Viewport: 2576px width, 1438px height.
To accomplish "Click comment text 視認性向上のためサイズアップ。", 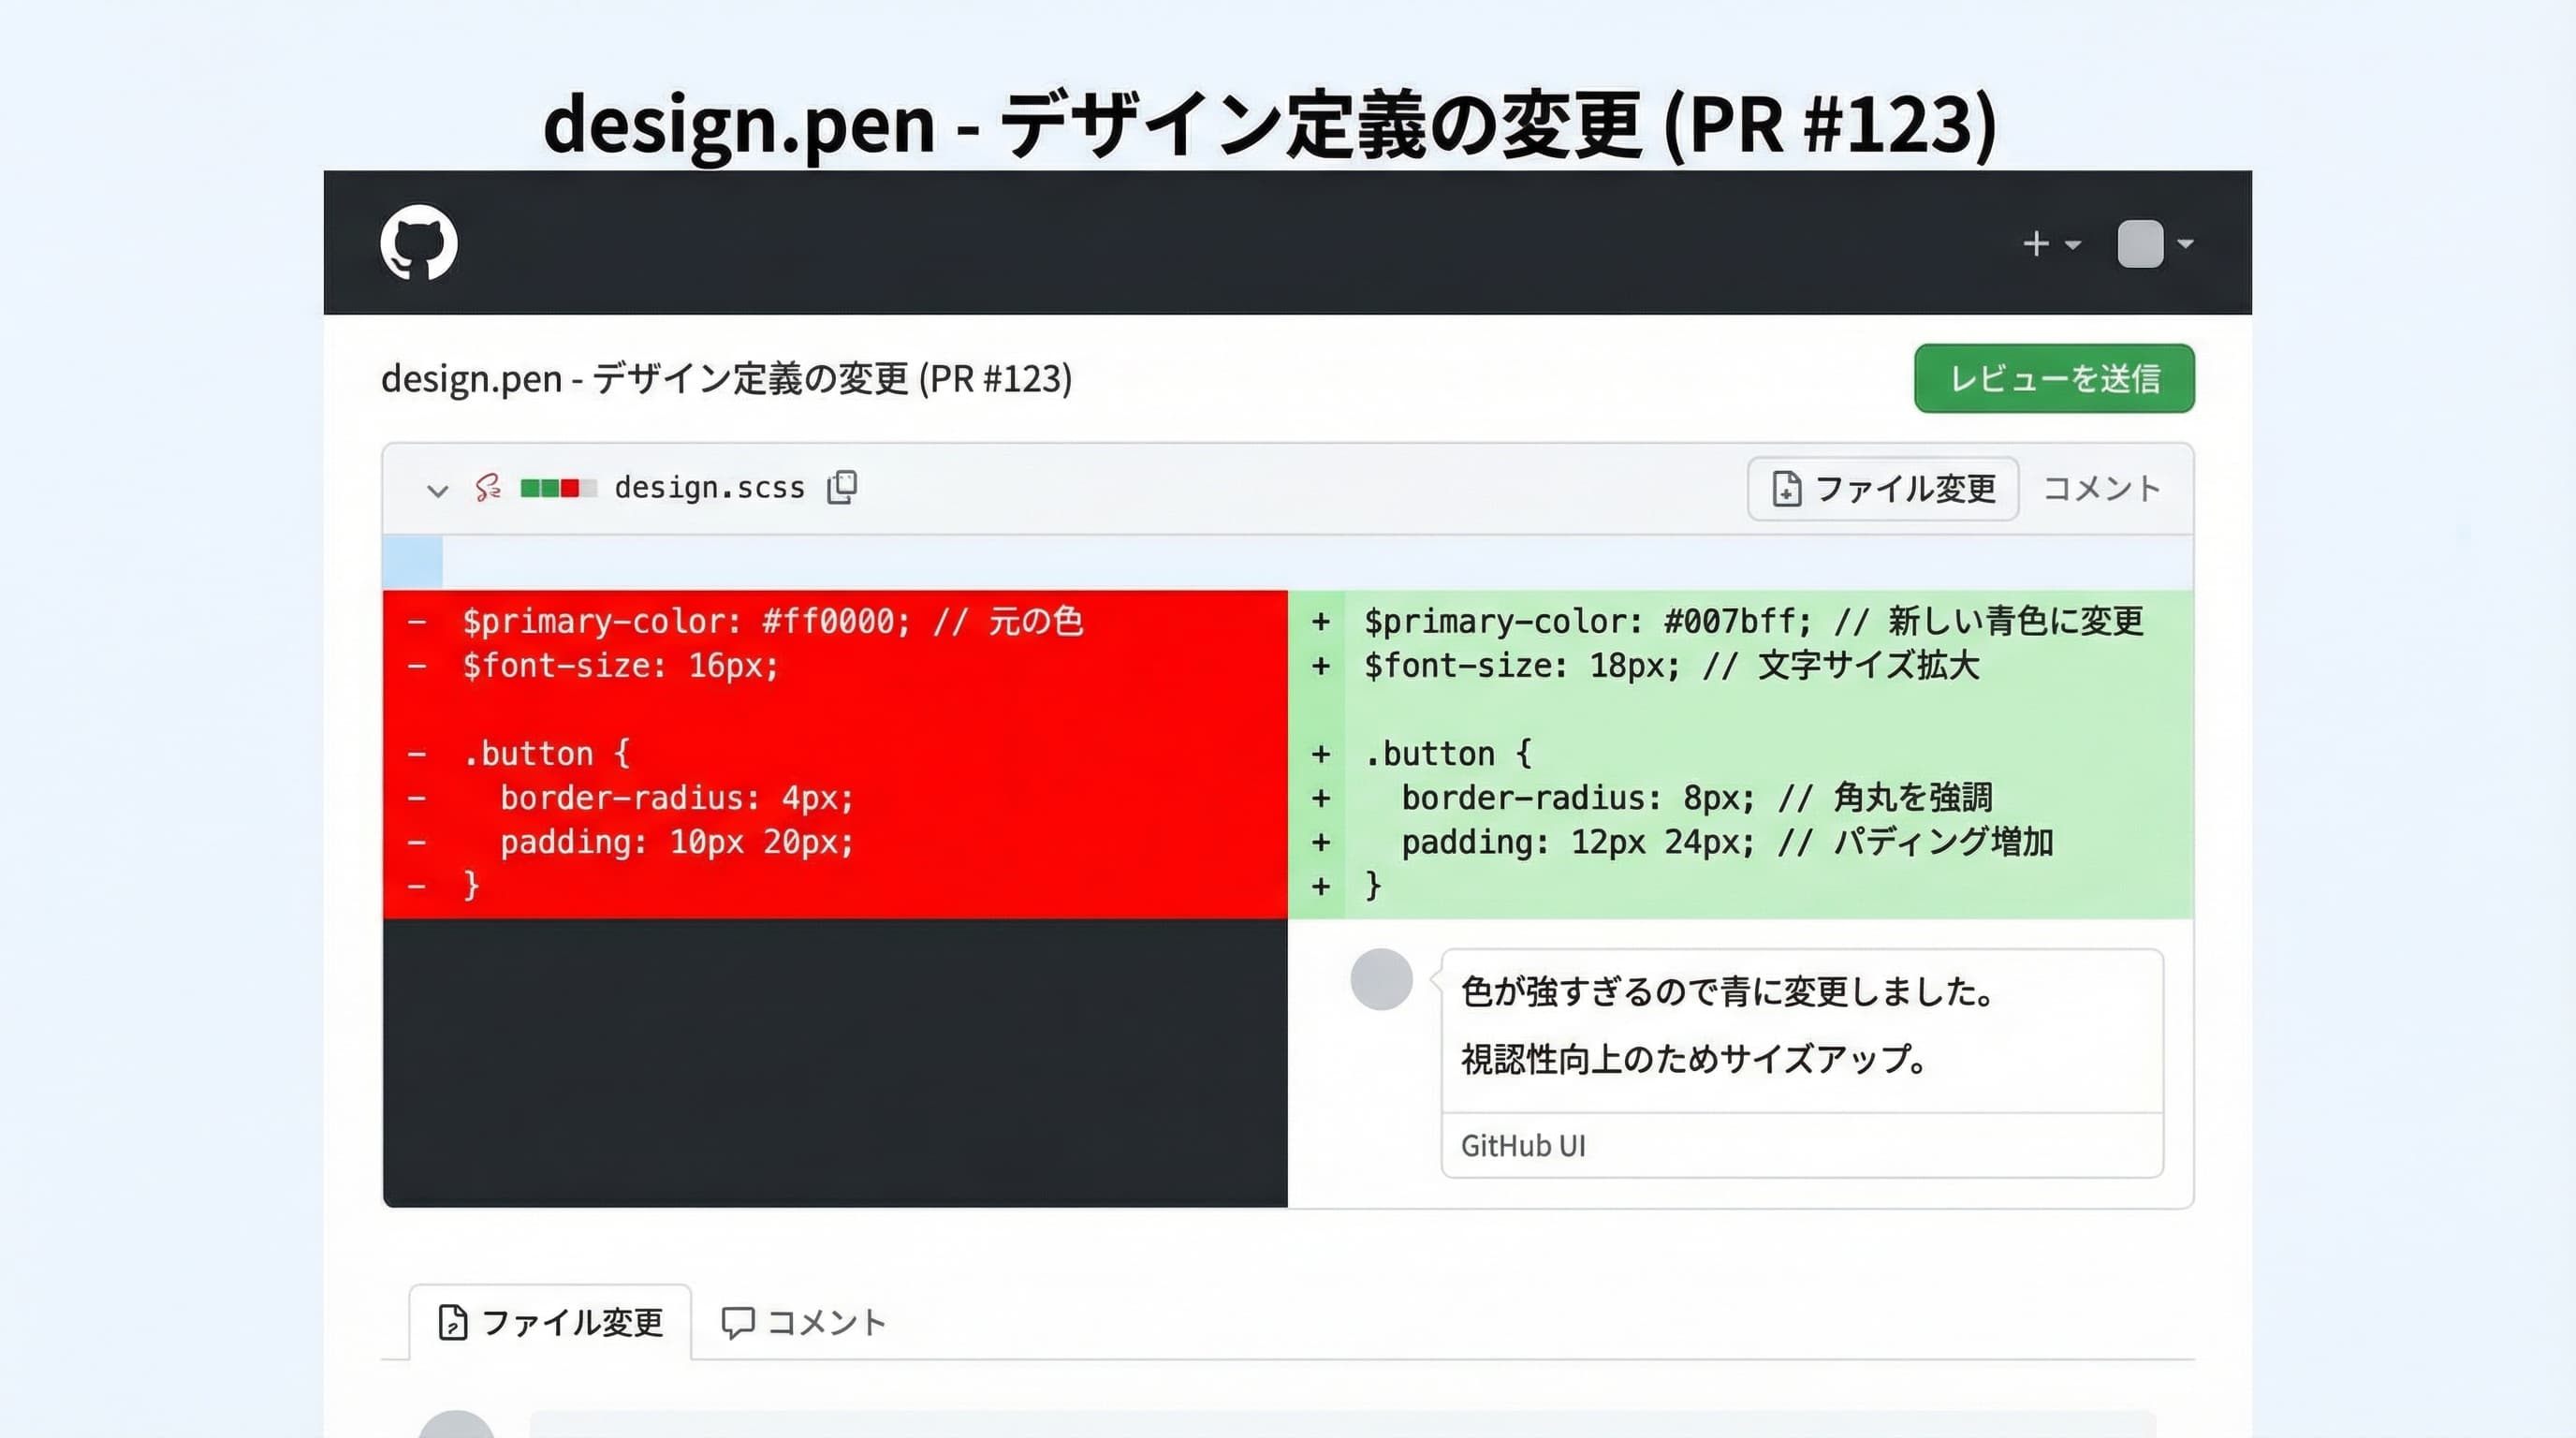I will tap(1695, 1058).
